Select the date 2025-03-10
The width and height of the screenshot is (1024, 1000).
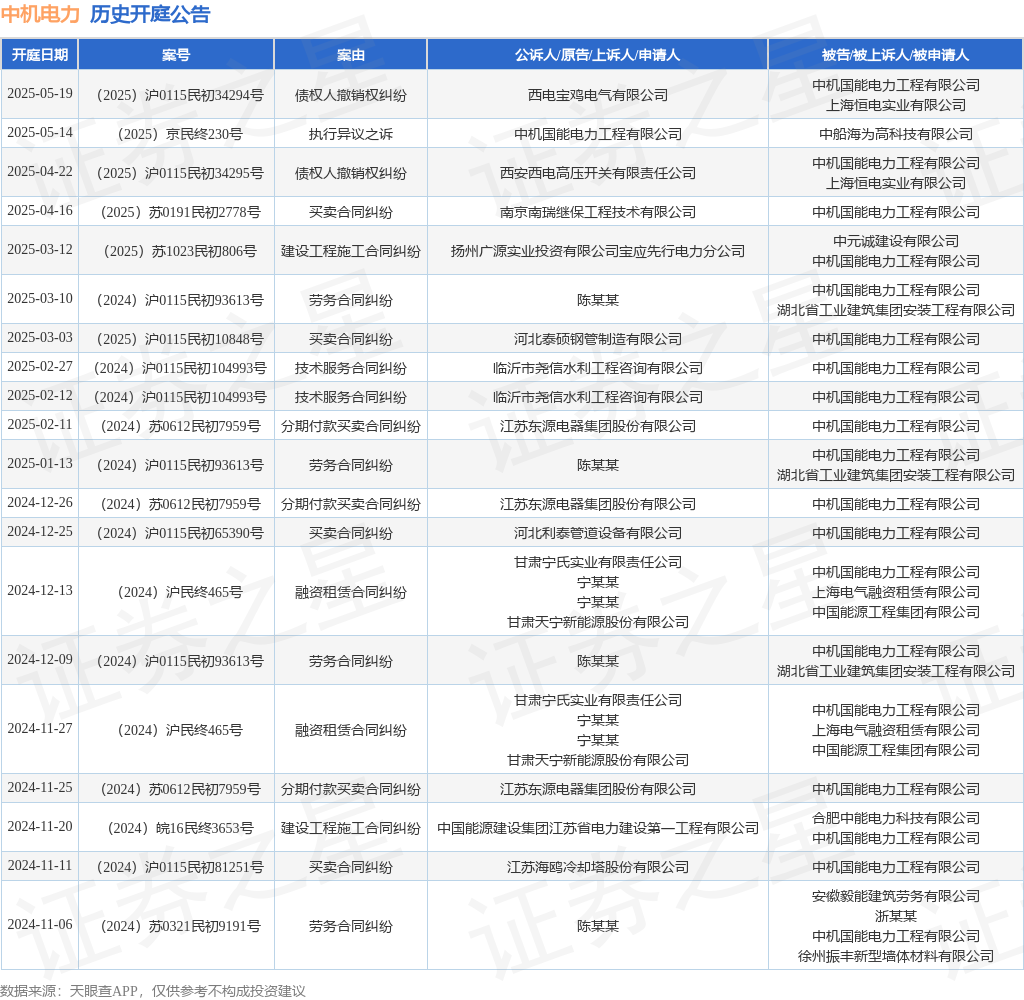(x=40, y=298)
